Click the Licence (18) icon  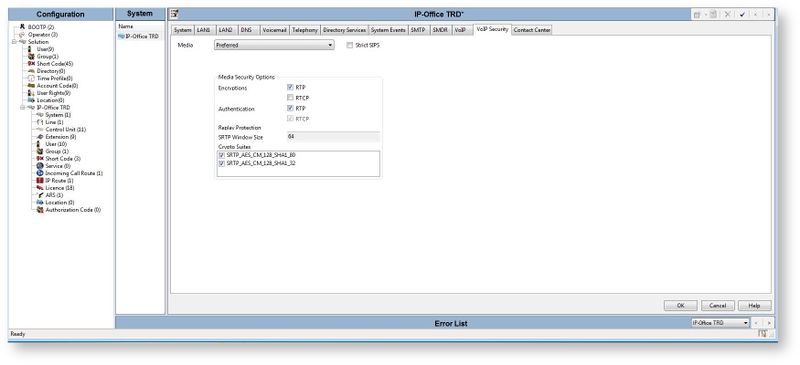coord(40,188)
